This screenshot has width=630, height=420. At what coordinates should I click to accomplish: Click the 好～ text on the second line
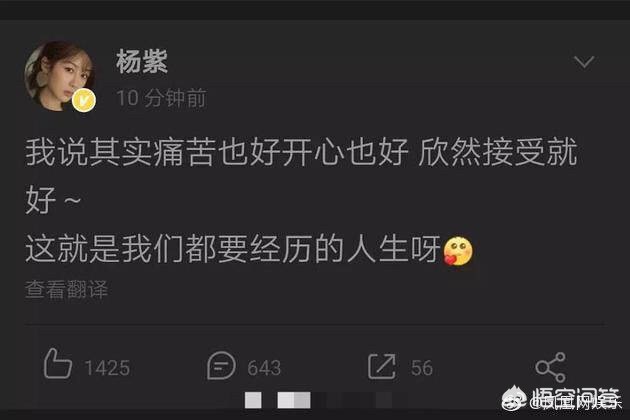(53, 200)
